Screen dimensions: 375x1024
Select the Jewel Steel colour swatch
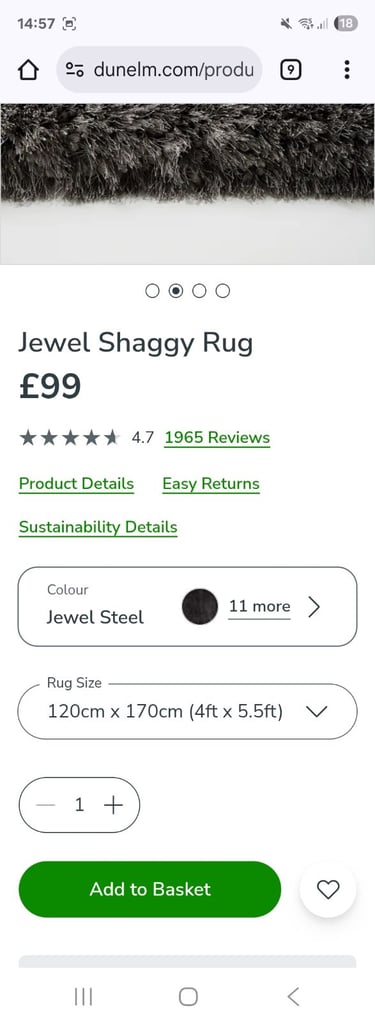coord(200,607)
